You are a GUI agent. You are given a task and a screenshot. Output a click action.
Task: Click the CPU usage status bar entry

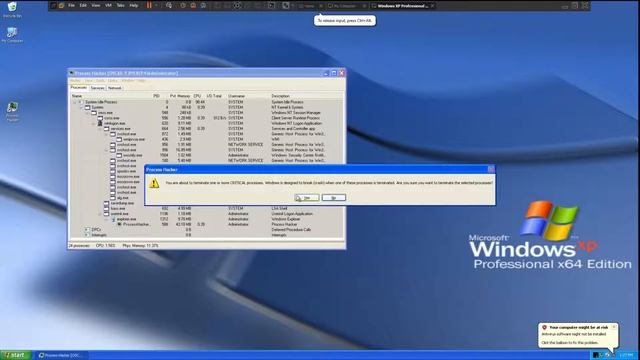click(x=106, y=245)
